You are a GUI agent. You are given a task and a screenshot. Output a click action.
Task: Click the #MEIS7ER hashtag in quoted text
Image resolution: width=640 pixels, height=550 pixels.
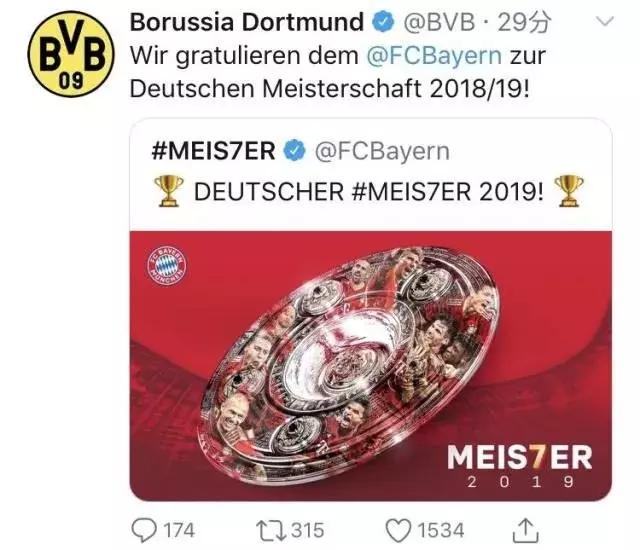[x=411, y=192]
